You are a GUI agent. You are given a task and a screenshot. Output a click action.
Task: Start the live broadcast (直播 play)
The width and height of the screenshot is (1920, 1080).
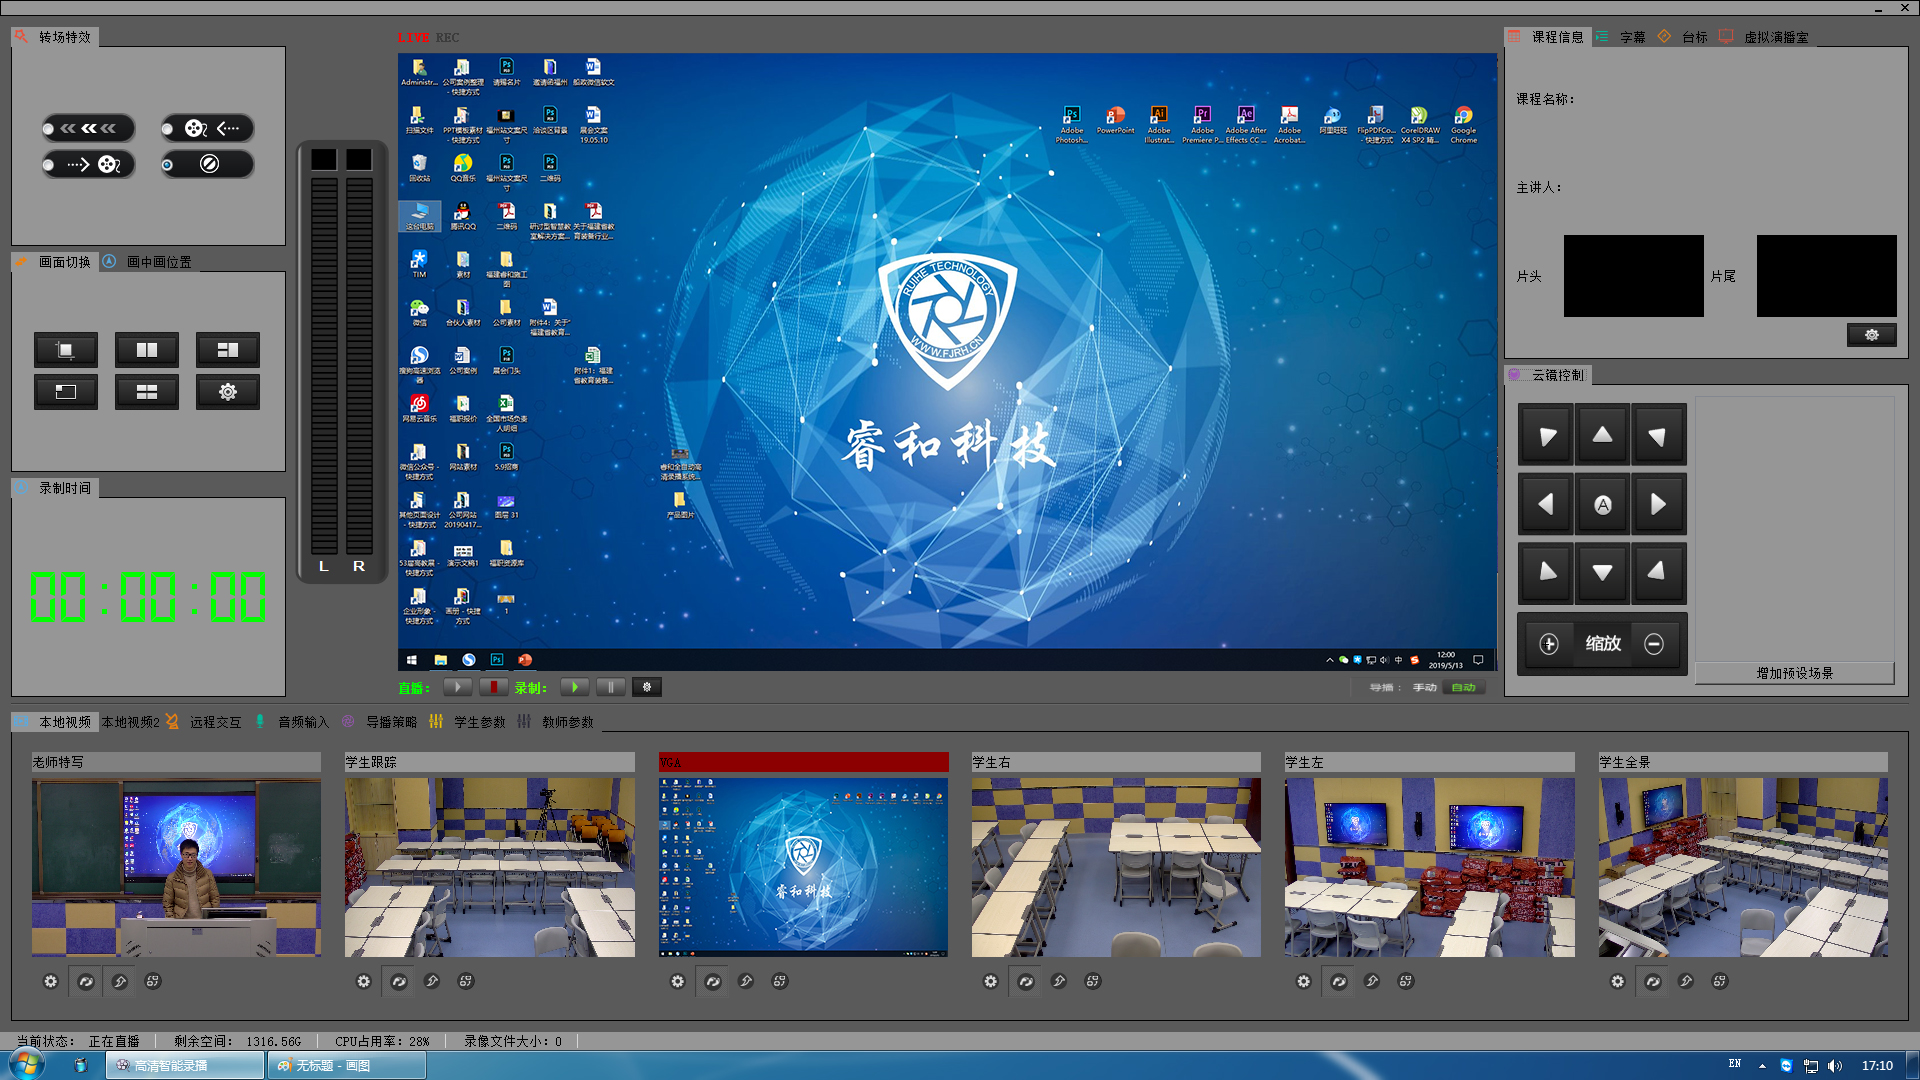(458, 687)
